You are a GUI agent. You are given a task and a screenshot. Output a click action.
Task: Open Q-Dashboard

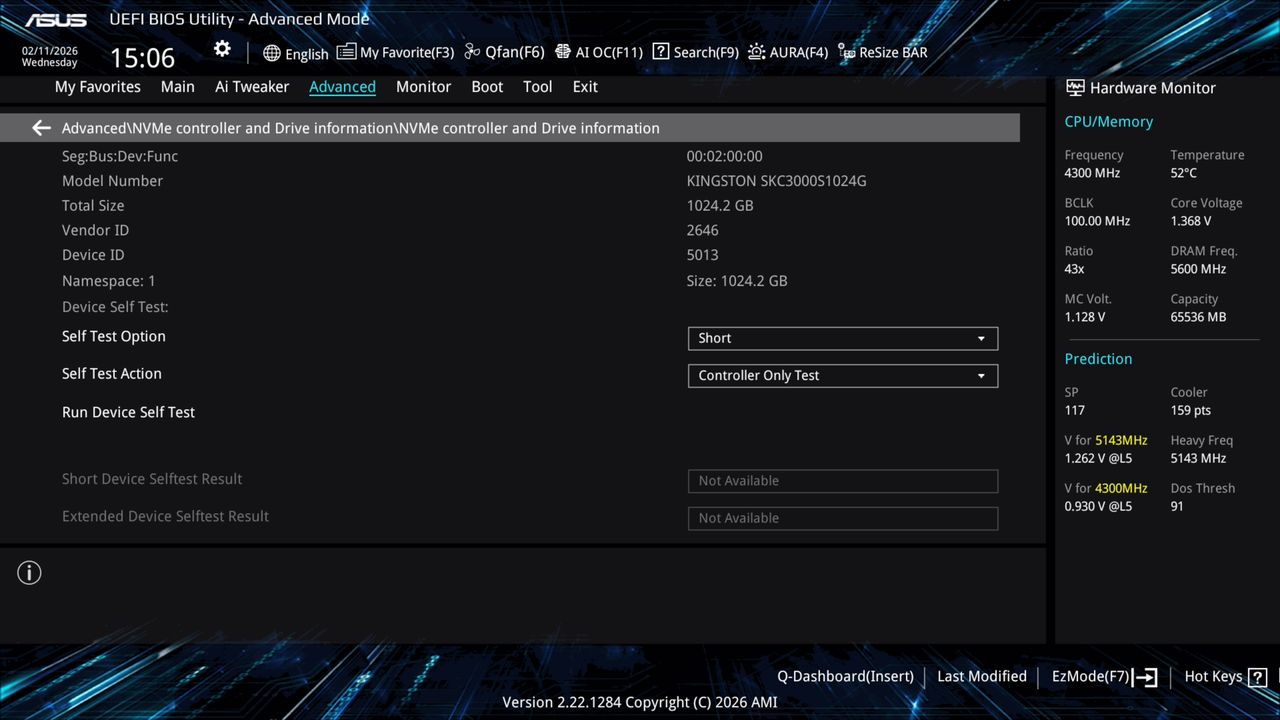click(x=845, y=676)
